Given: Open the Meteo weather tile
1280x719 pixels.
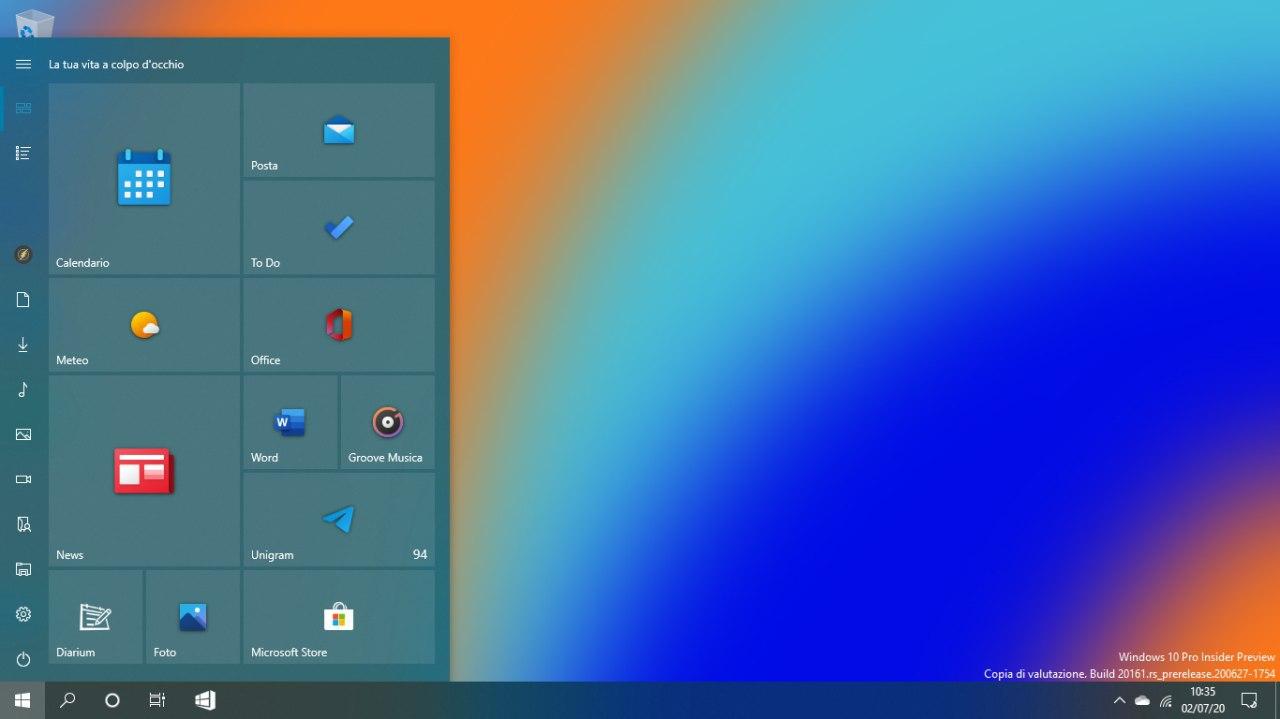Looking at the screenshot, I should pyautogui.click(x=144, y=325).
